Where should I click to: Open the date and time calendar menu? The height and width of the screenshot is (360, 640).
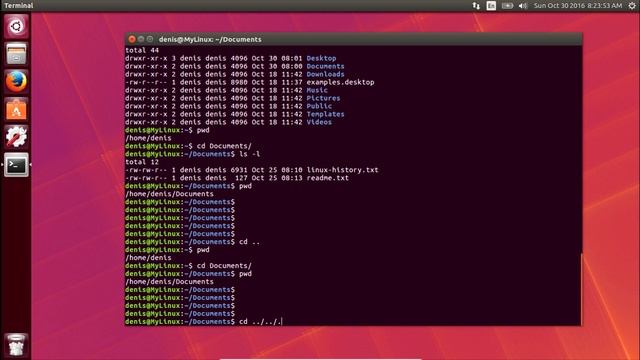(578, 6)
